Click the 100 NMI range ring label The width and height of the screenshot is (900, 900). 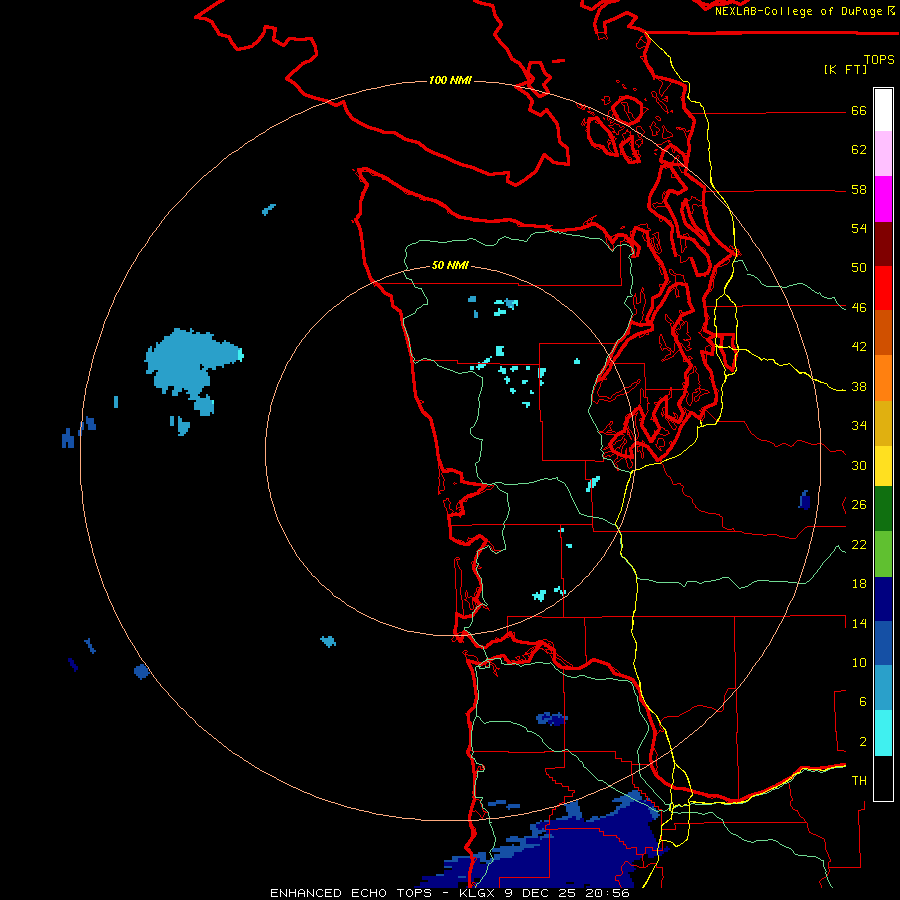pos(450,80)
